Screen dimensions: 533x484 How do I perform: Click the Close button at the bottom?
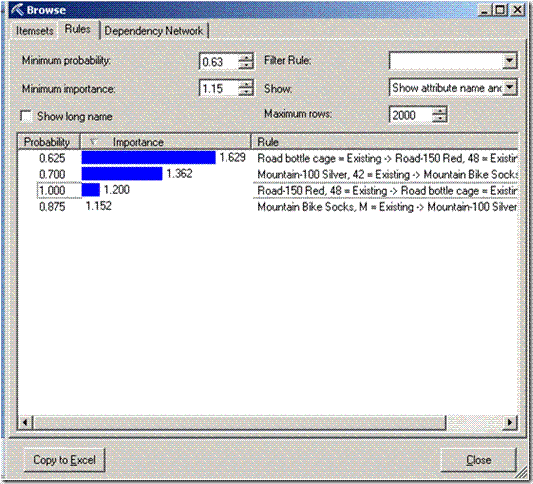click(479, 460)
